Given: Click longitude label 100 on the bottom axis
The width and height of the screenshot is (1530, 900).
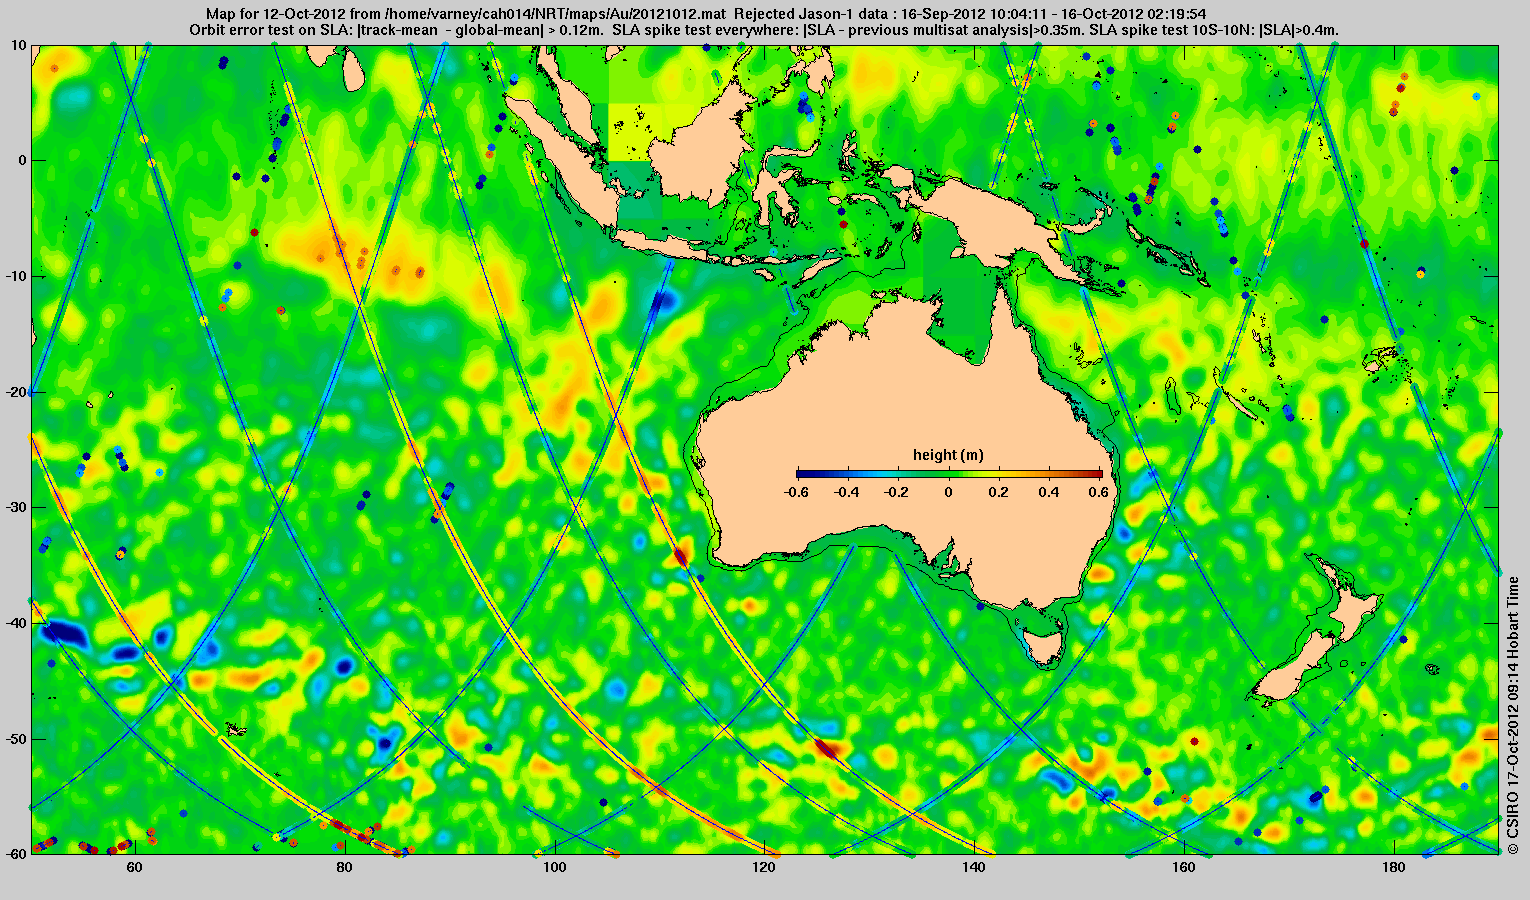Looking at the screenshot, I should [554, 868].
